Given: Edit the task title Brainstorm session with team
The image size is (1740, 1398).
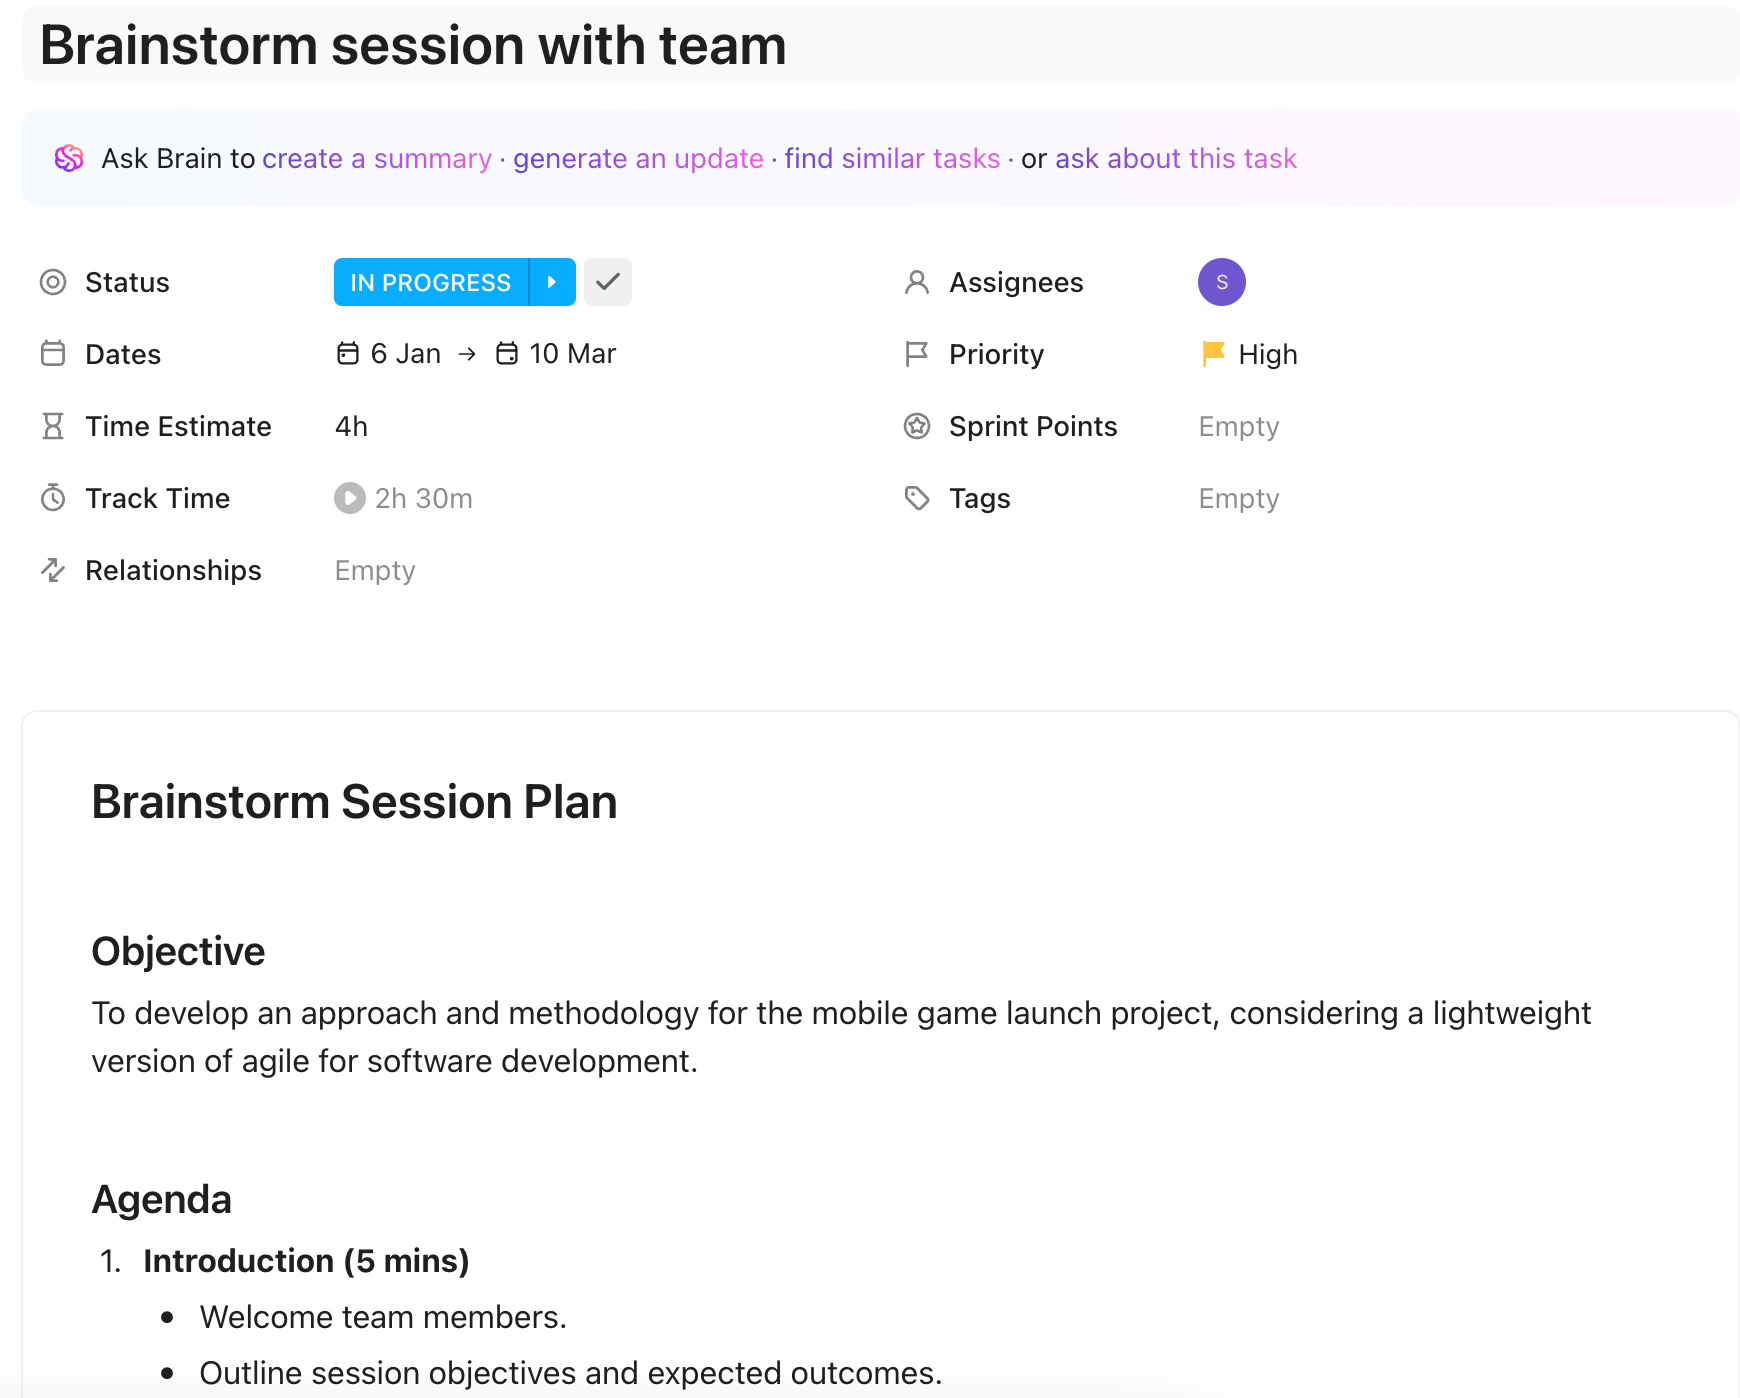Looking at the screenshot, I should 413,46.
